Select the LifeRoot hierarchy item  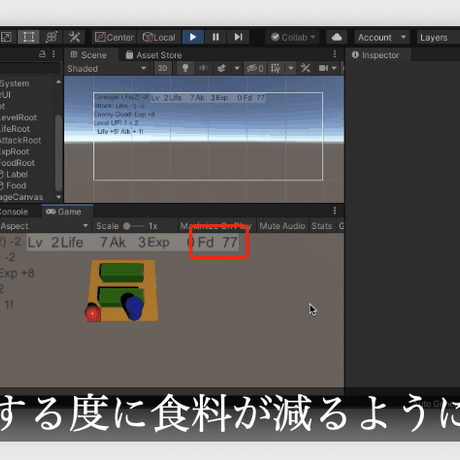tap(15, 129)
